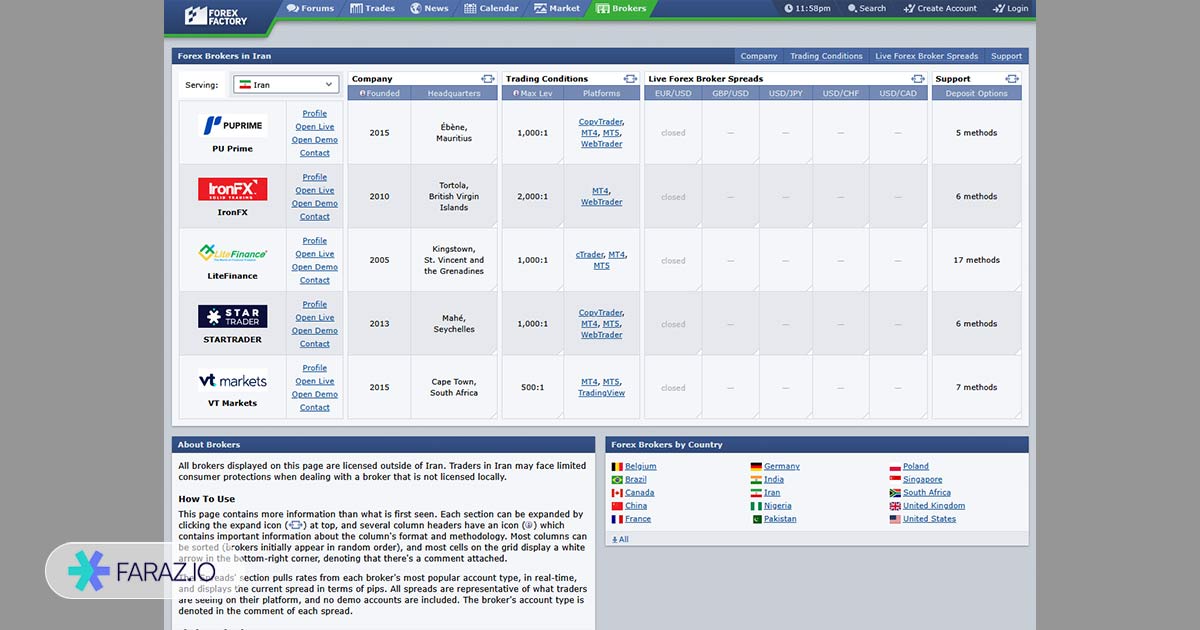
Task: Expand the Live Forex Broker Spreads icon
Action: tap(918, 79)
